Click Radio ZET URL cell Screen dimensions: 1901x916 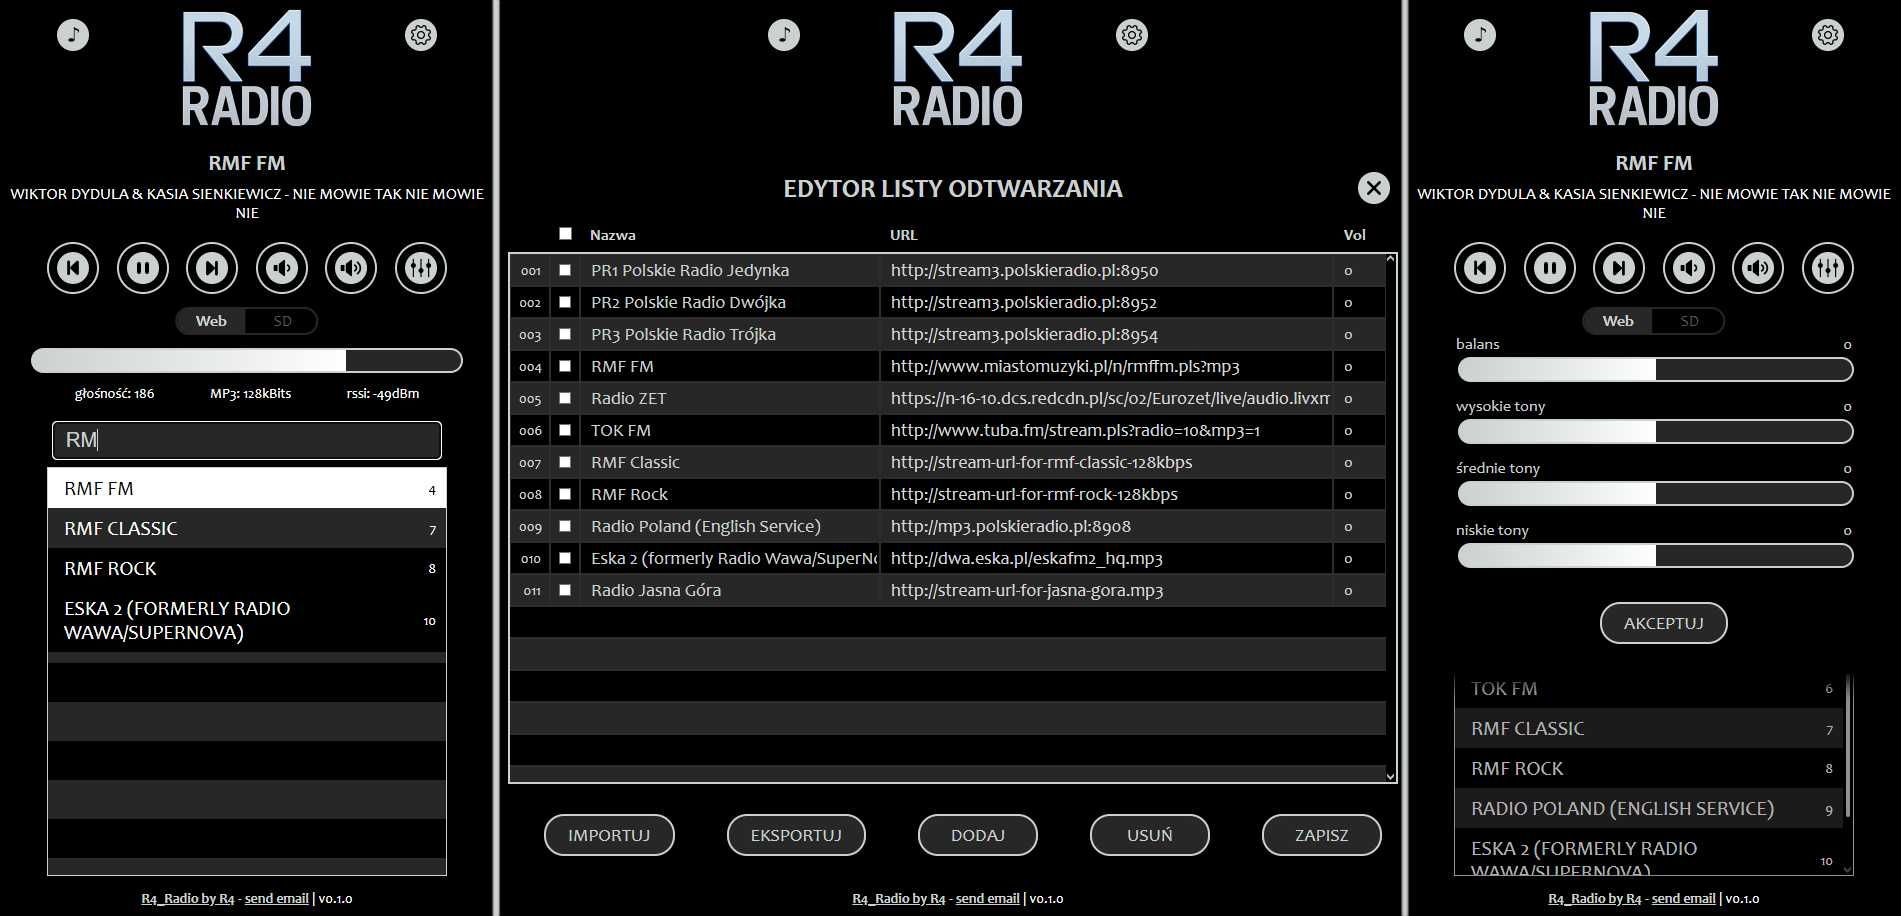[1107, 398]
